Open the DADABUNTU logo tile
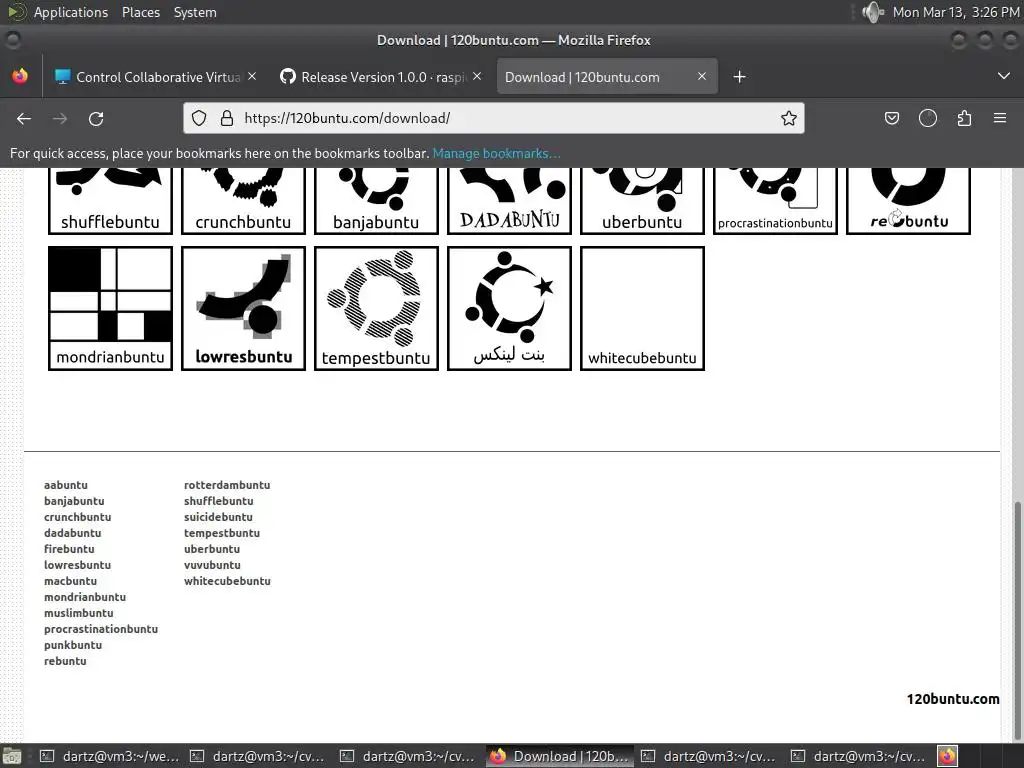The image size is (1024, 768). click(x=509, y=200)
